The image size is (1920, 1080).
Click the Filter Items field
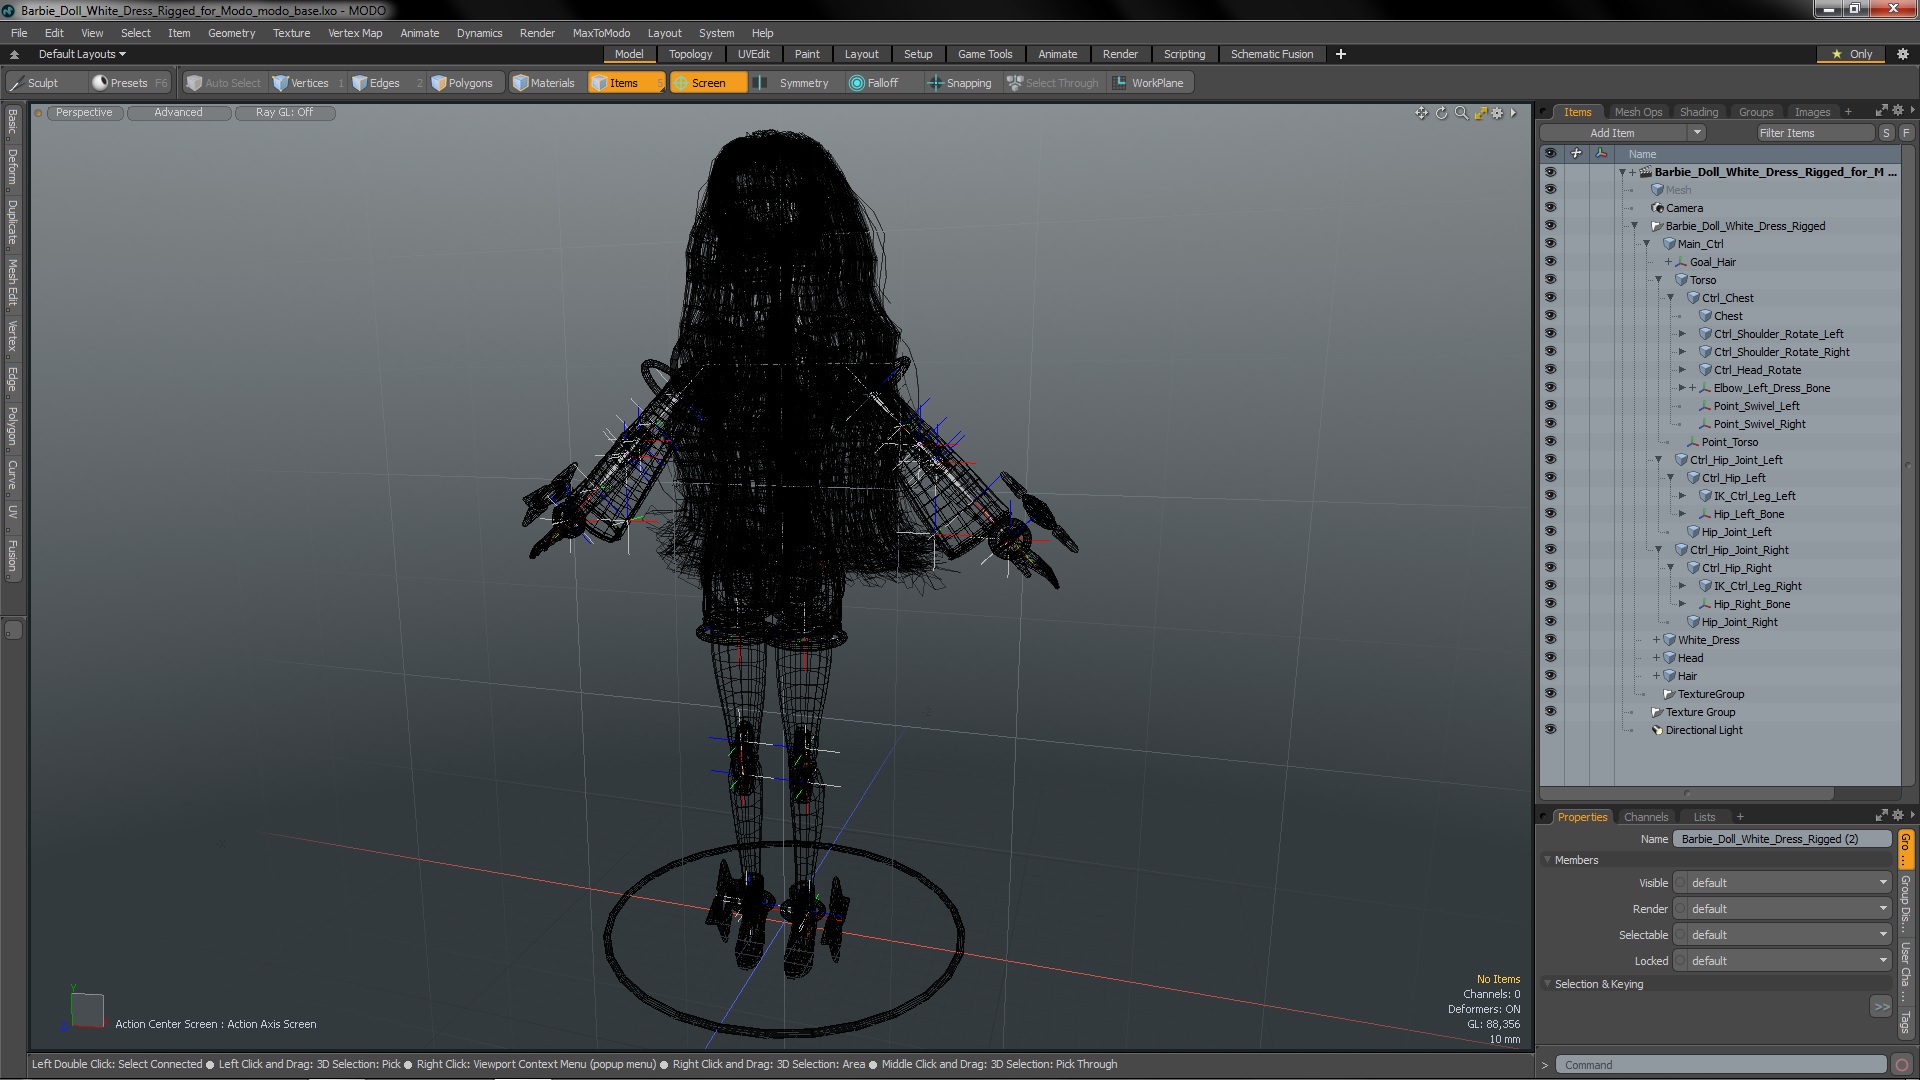click(1814, 133)
